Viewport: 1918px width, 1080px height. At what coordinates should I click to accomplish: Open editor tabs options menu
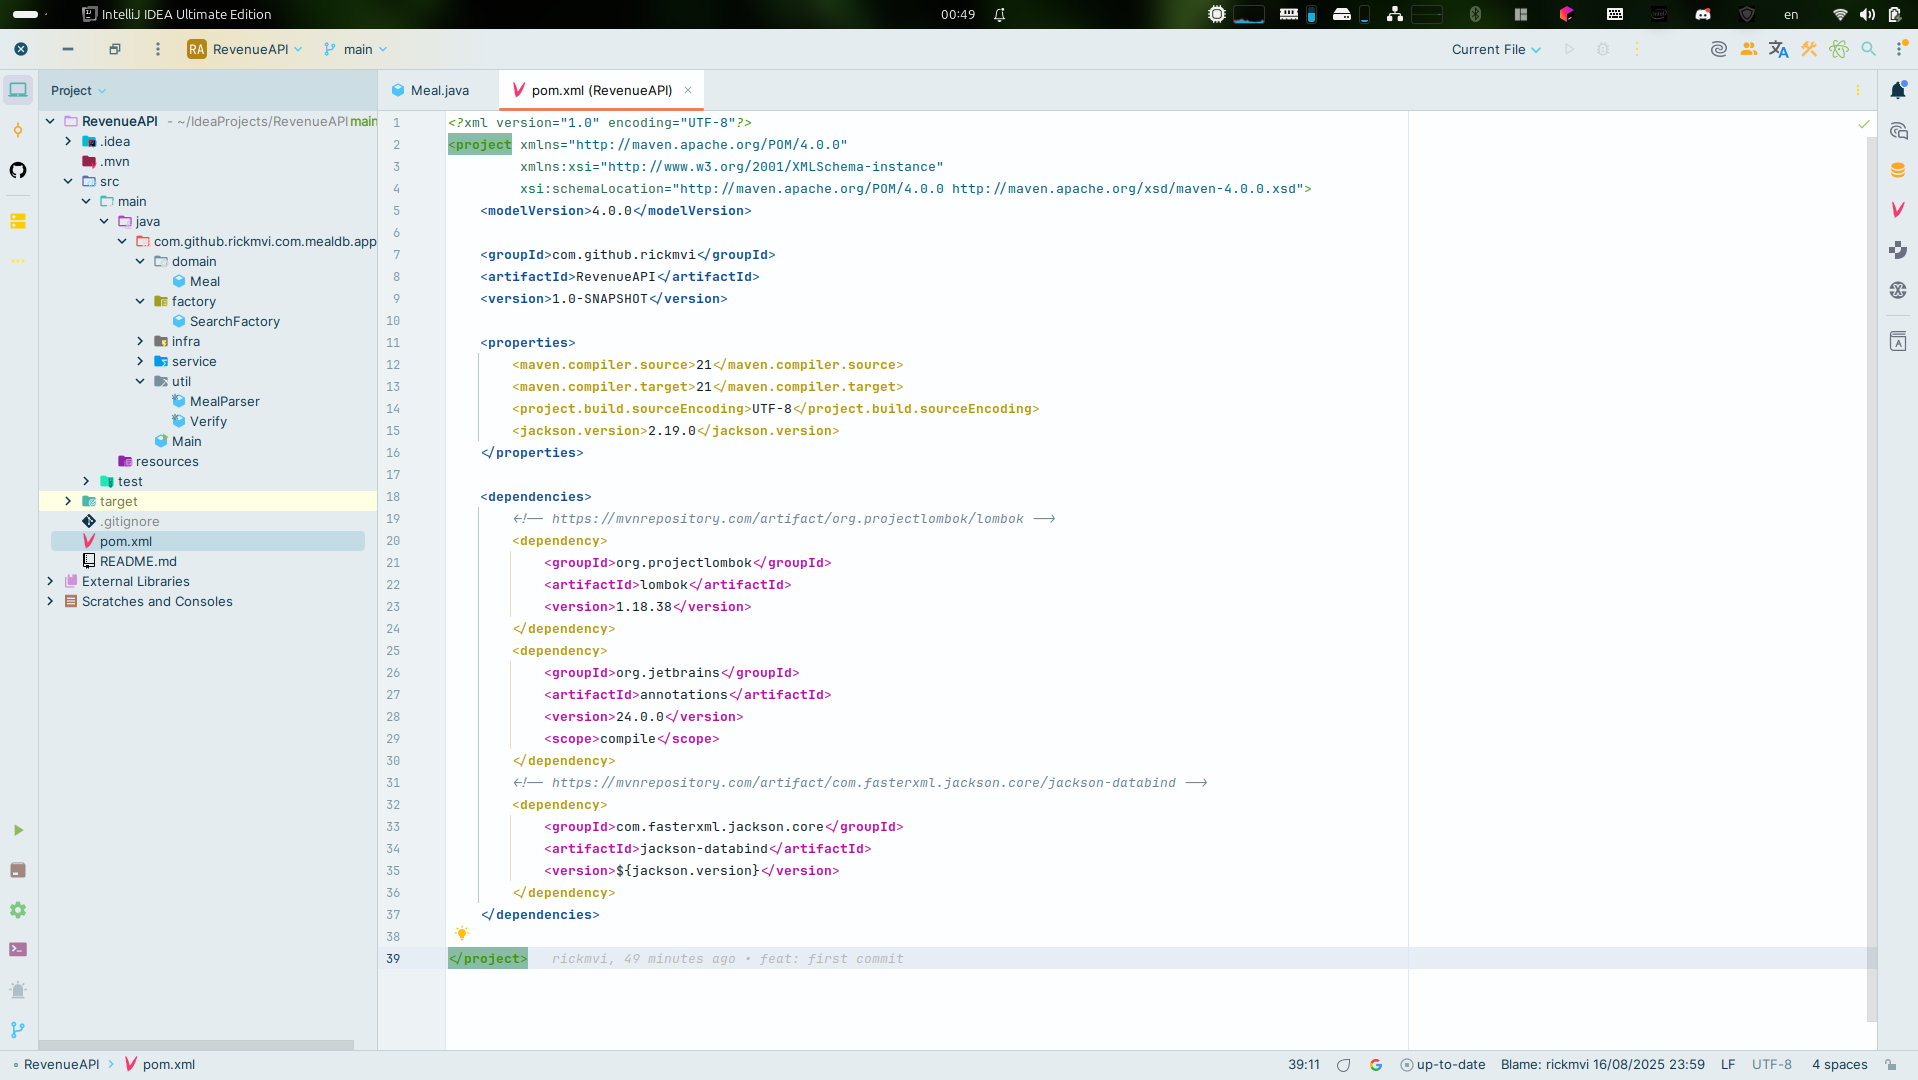[1858, 90]
